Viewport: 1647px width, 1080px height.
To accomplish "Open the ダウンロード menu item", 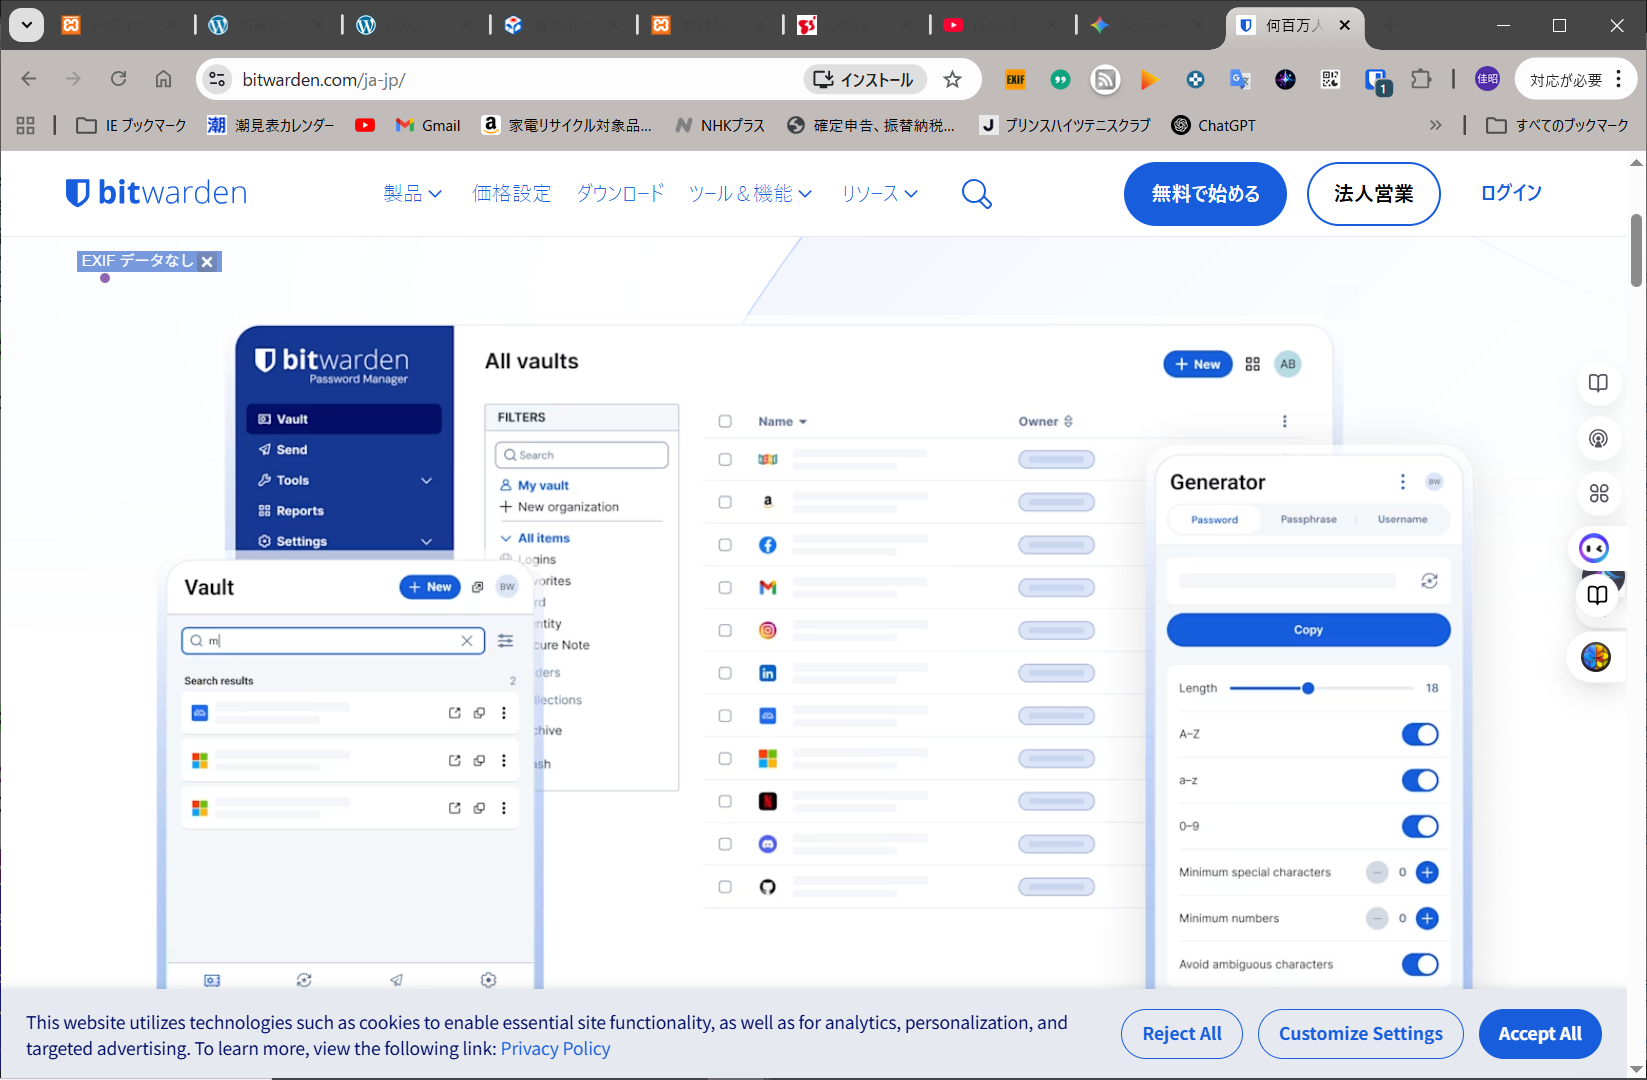I will pyautogui.click(x=620, y=194).
